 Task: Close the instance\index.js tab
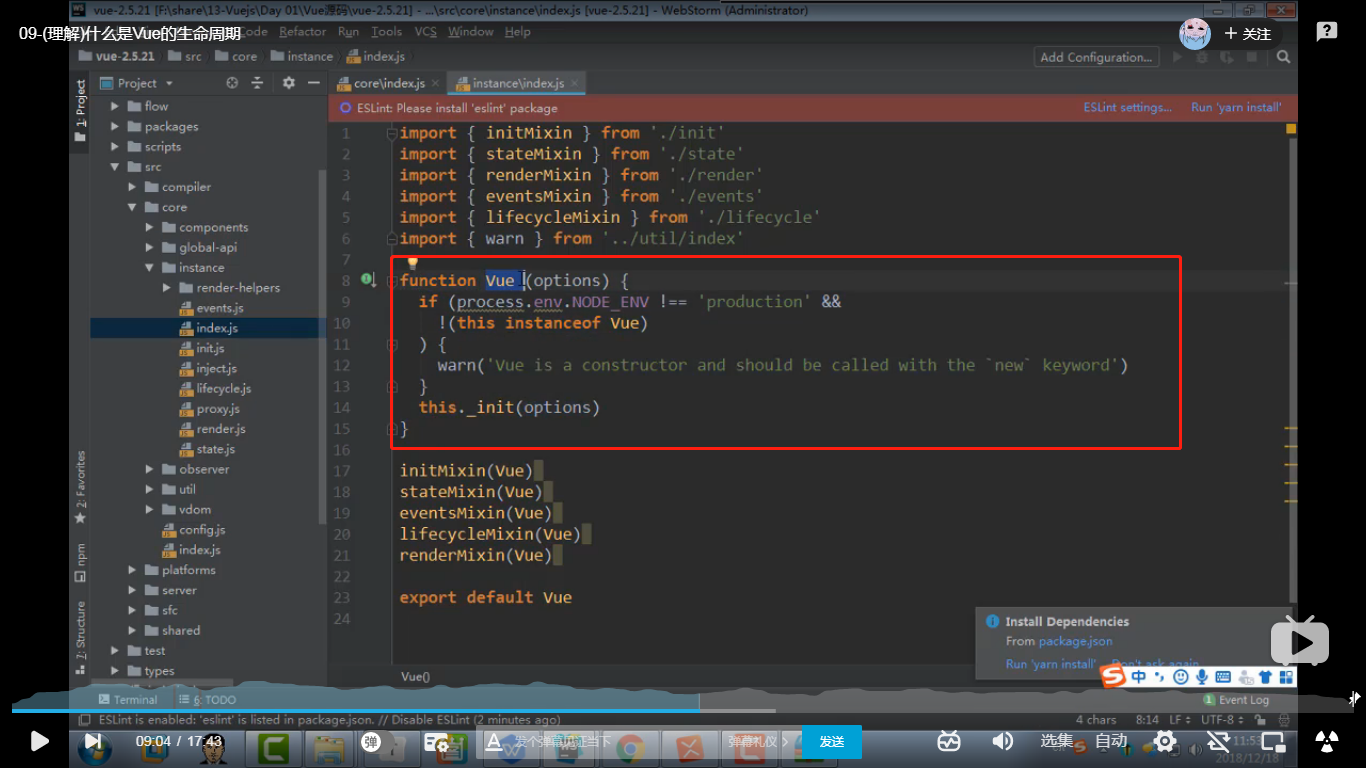click(x=574, y=84)
